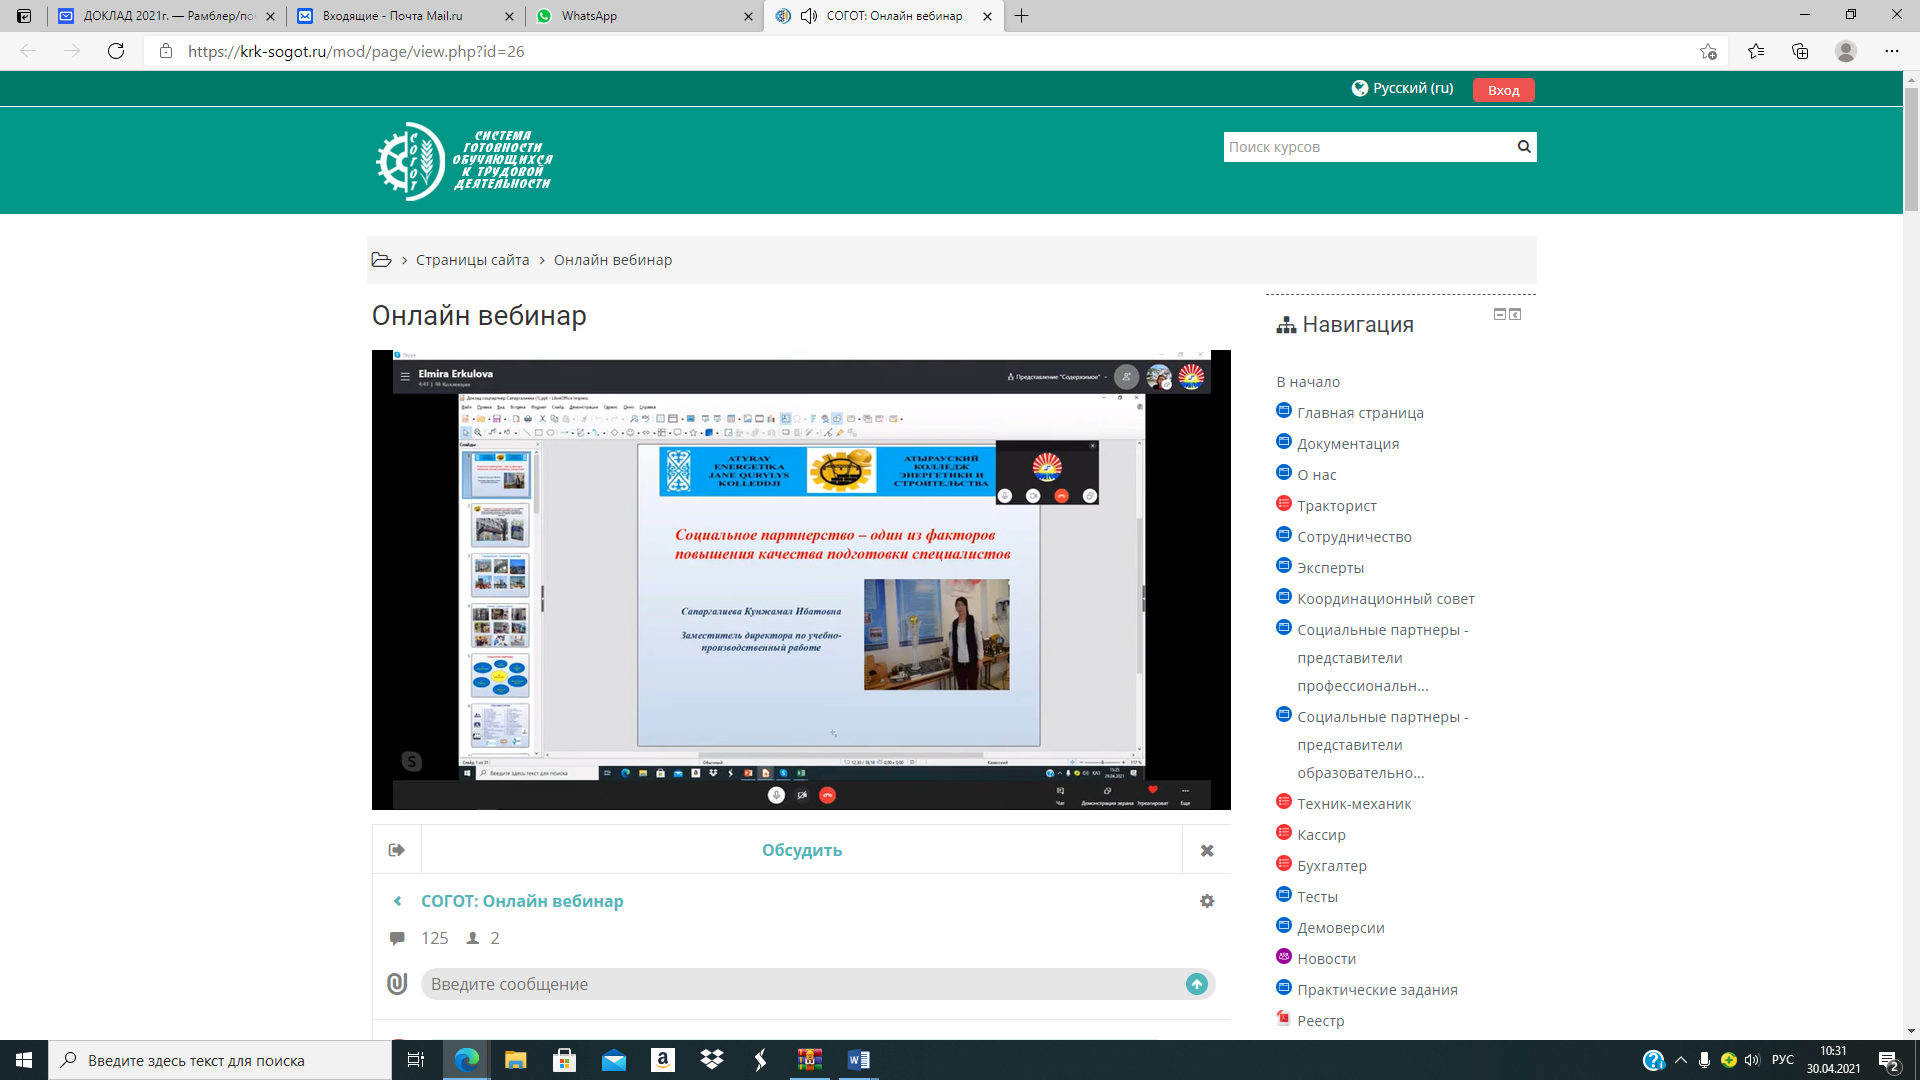Open the Тракторист navigation item
Viewport: 1920px width, 1080px height.
point(1336,506)
